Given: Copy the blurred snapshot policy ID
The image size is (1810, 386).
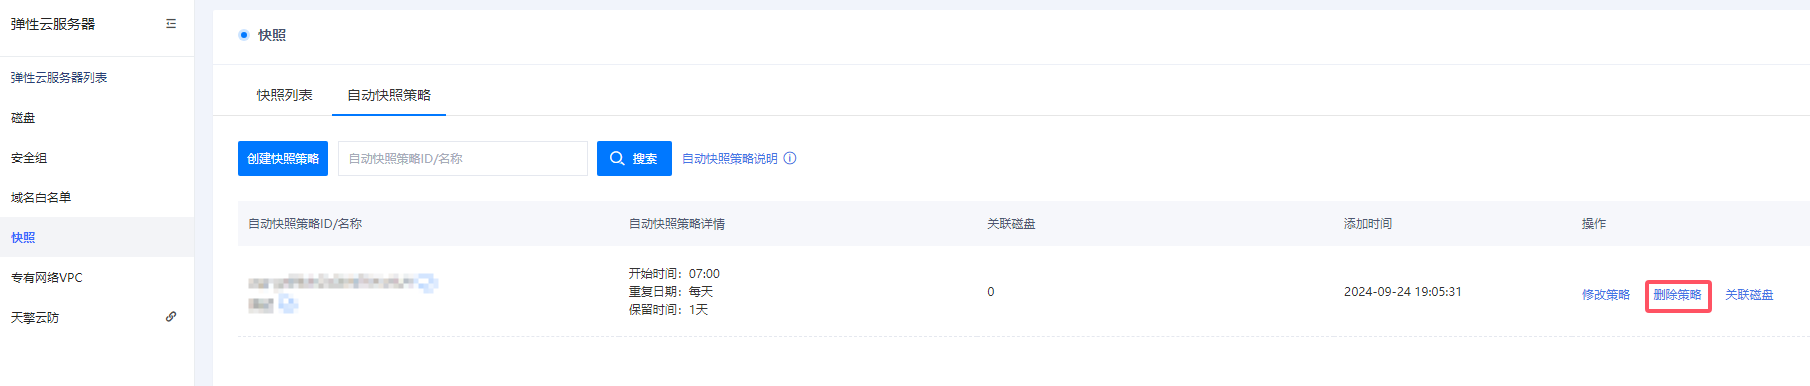Looking at the screenshot, I should coord(428,283).
